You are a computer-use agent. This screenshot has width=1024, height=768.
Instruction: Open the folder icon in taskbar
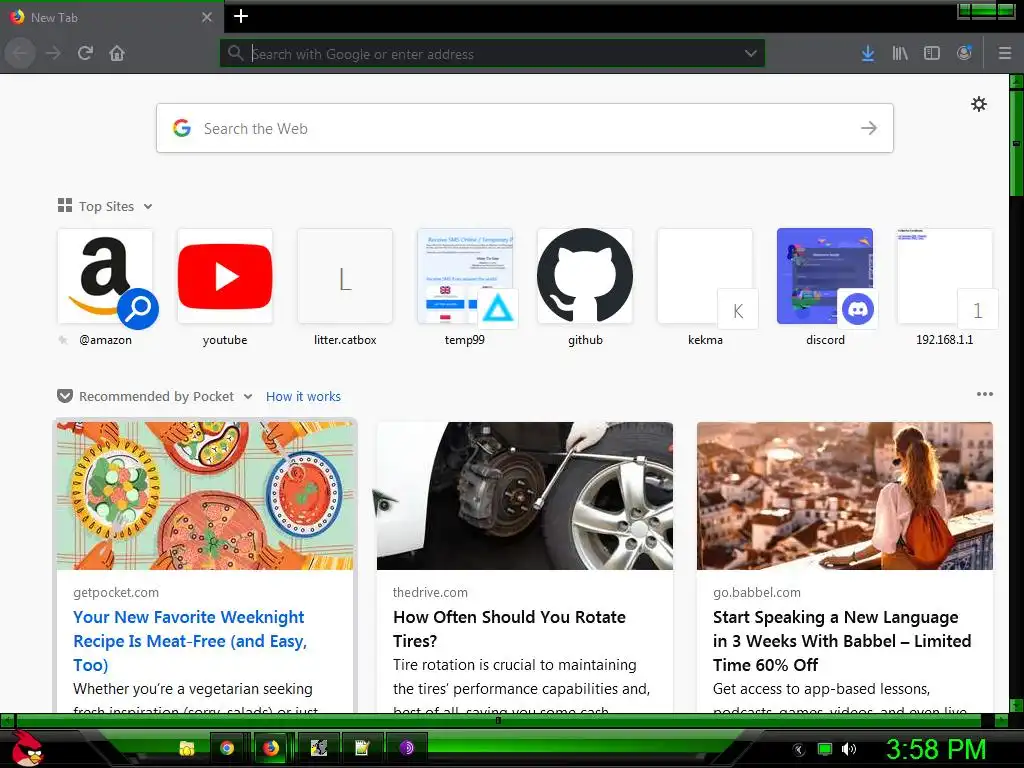coord(187,748)
